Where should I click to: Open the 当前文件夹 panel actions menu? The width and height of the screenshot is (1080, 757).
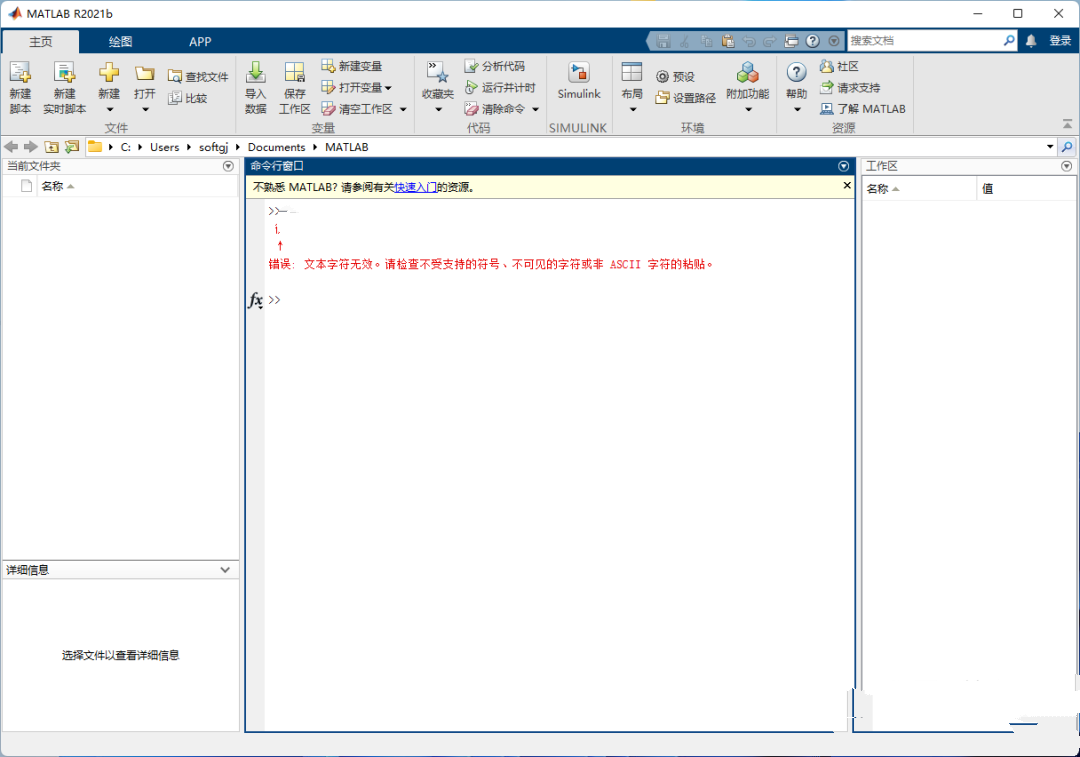(228, 166)
